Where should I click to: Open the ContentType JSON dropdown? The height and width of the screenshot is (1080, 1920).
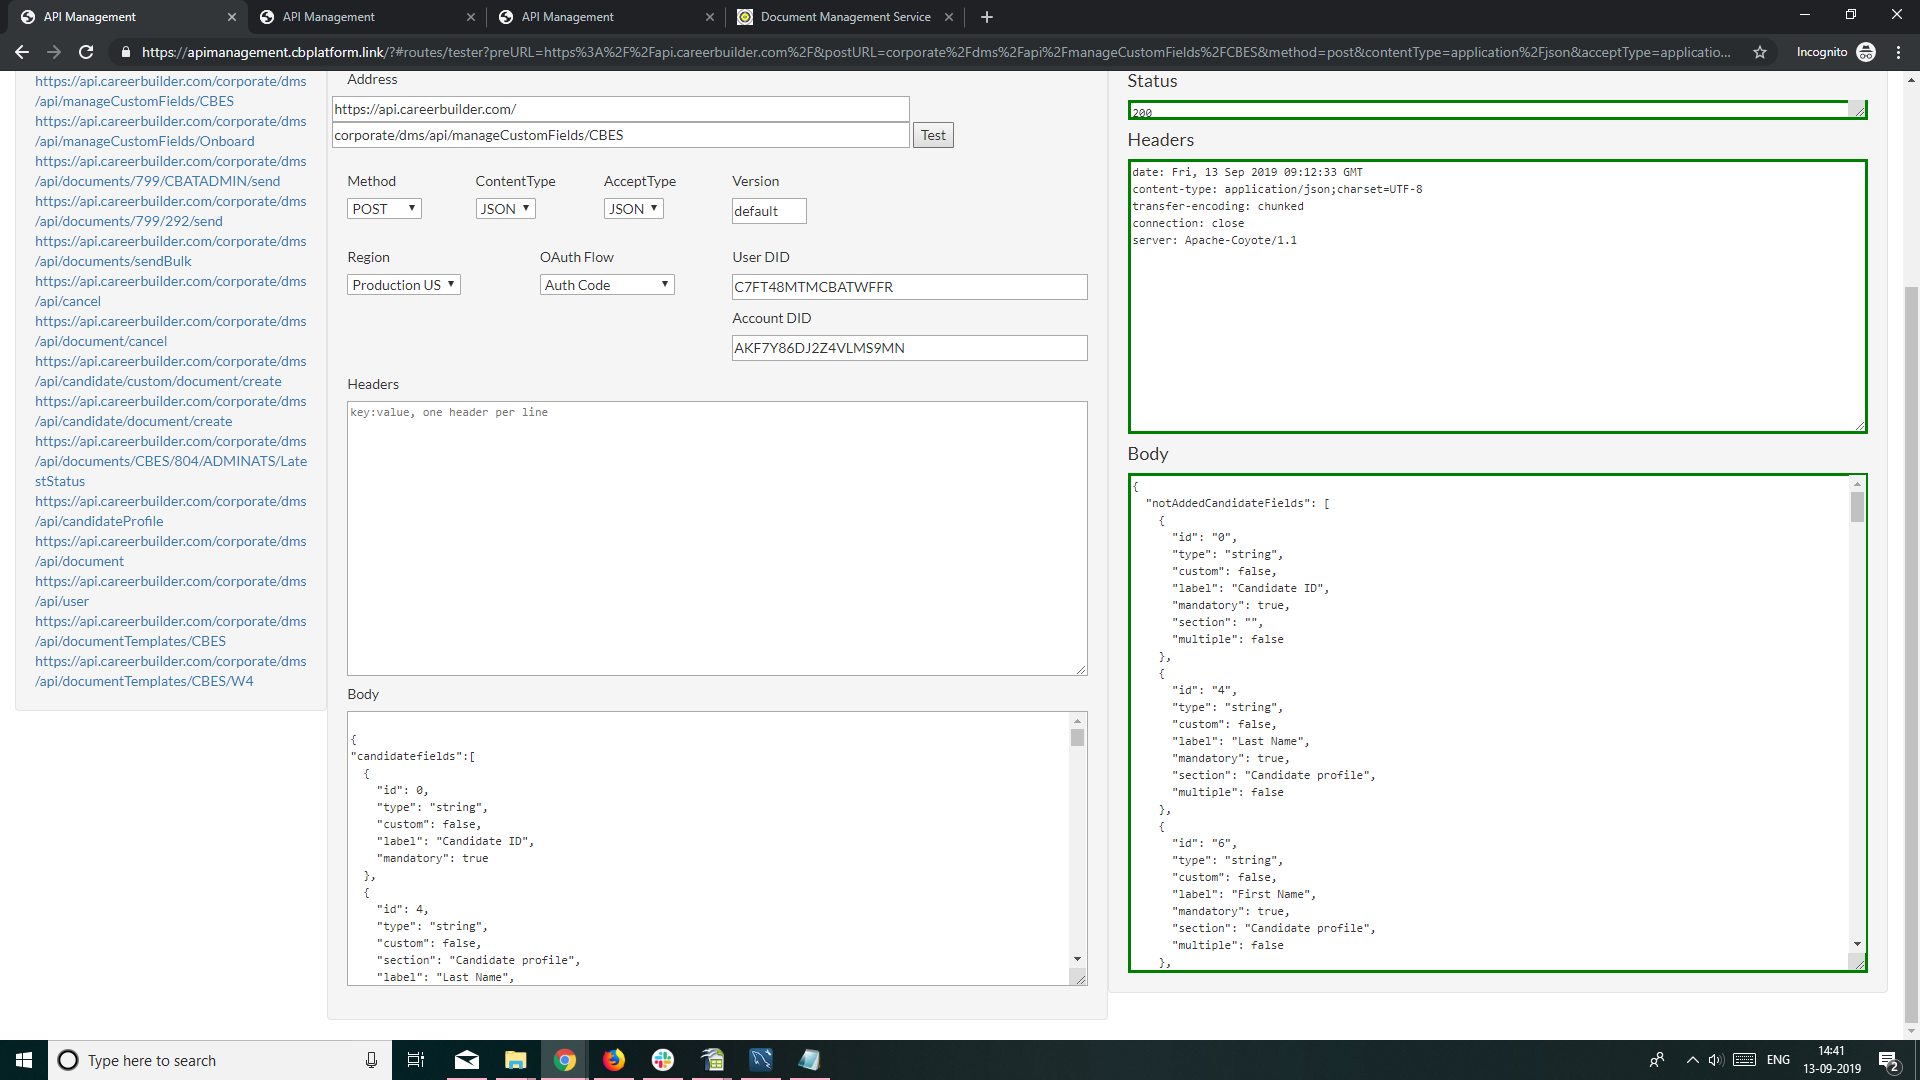[x=505, y=209]
